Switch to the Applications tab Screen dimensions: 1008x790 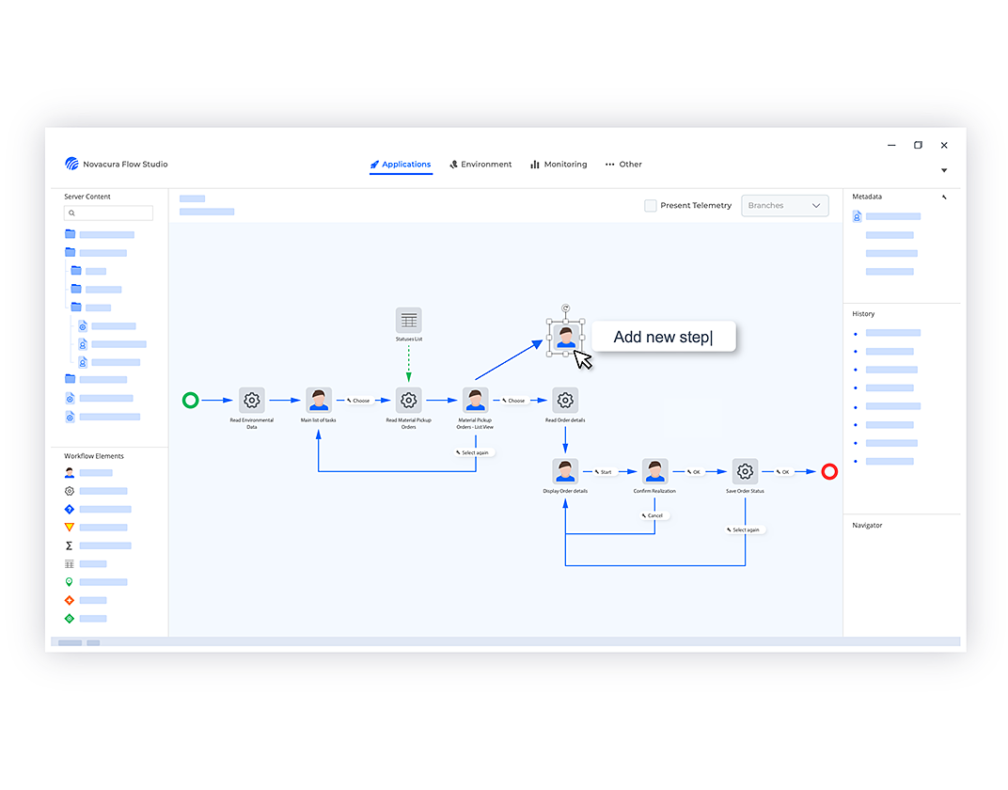[401, 165]
